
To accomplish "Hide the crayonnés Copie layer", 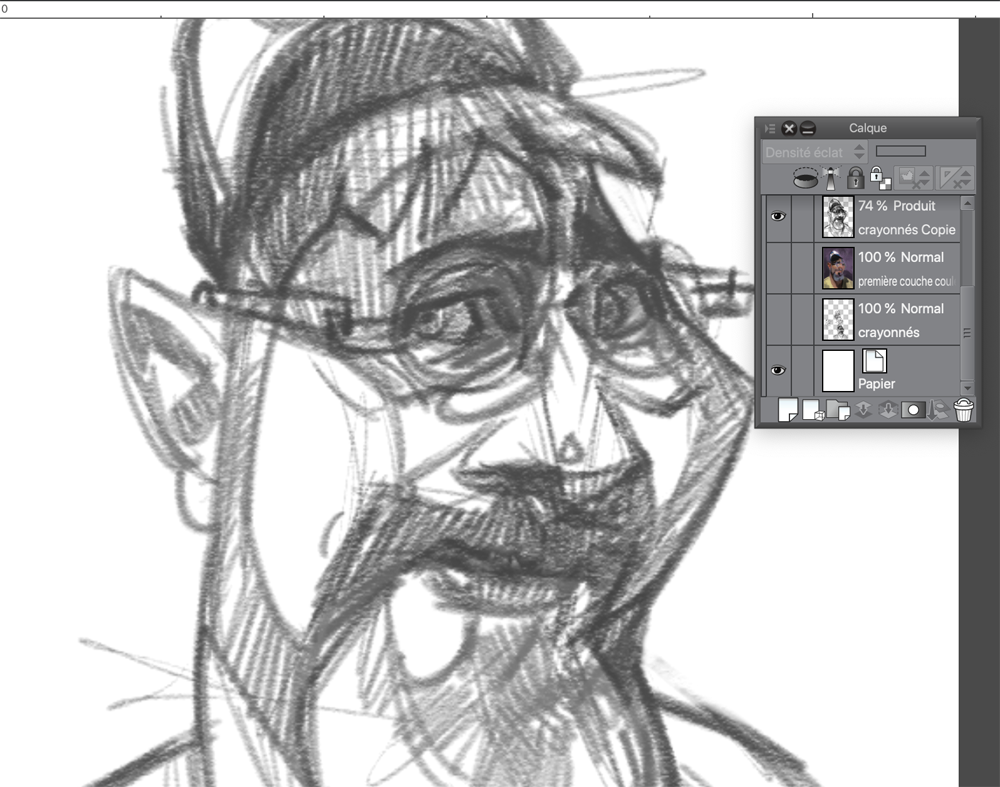I will click(x=777, y=216).
